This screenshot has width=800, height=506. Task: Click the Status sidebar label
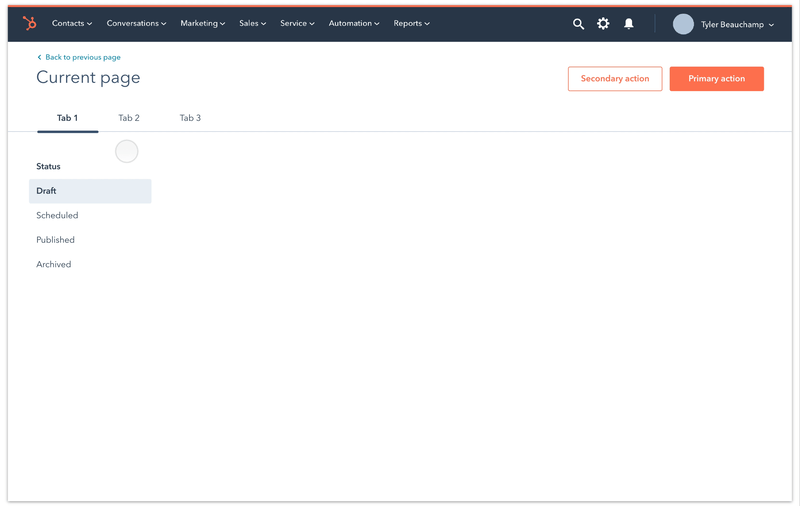point(48,166)
